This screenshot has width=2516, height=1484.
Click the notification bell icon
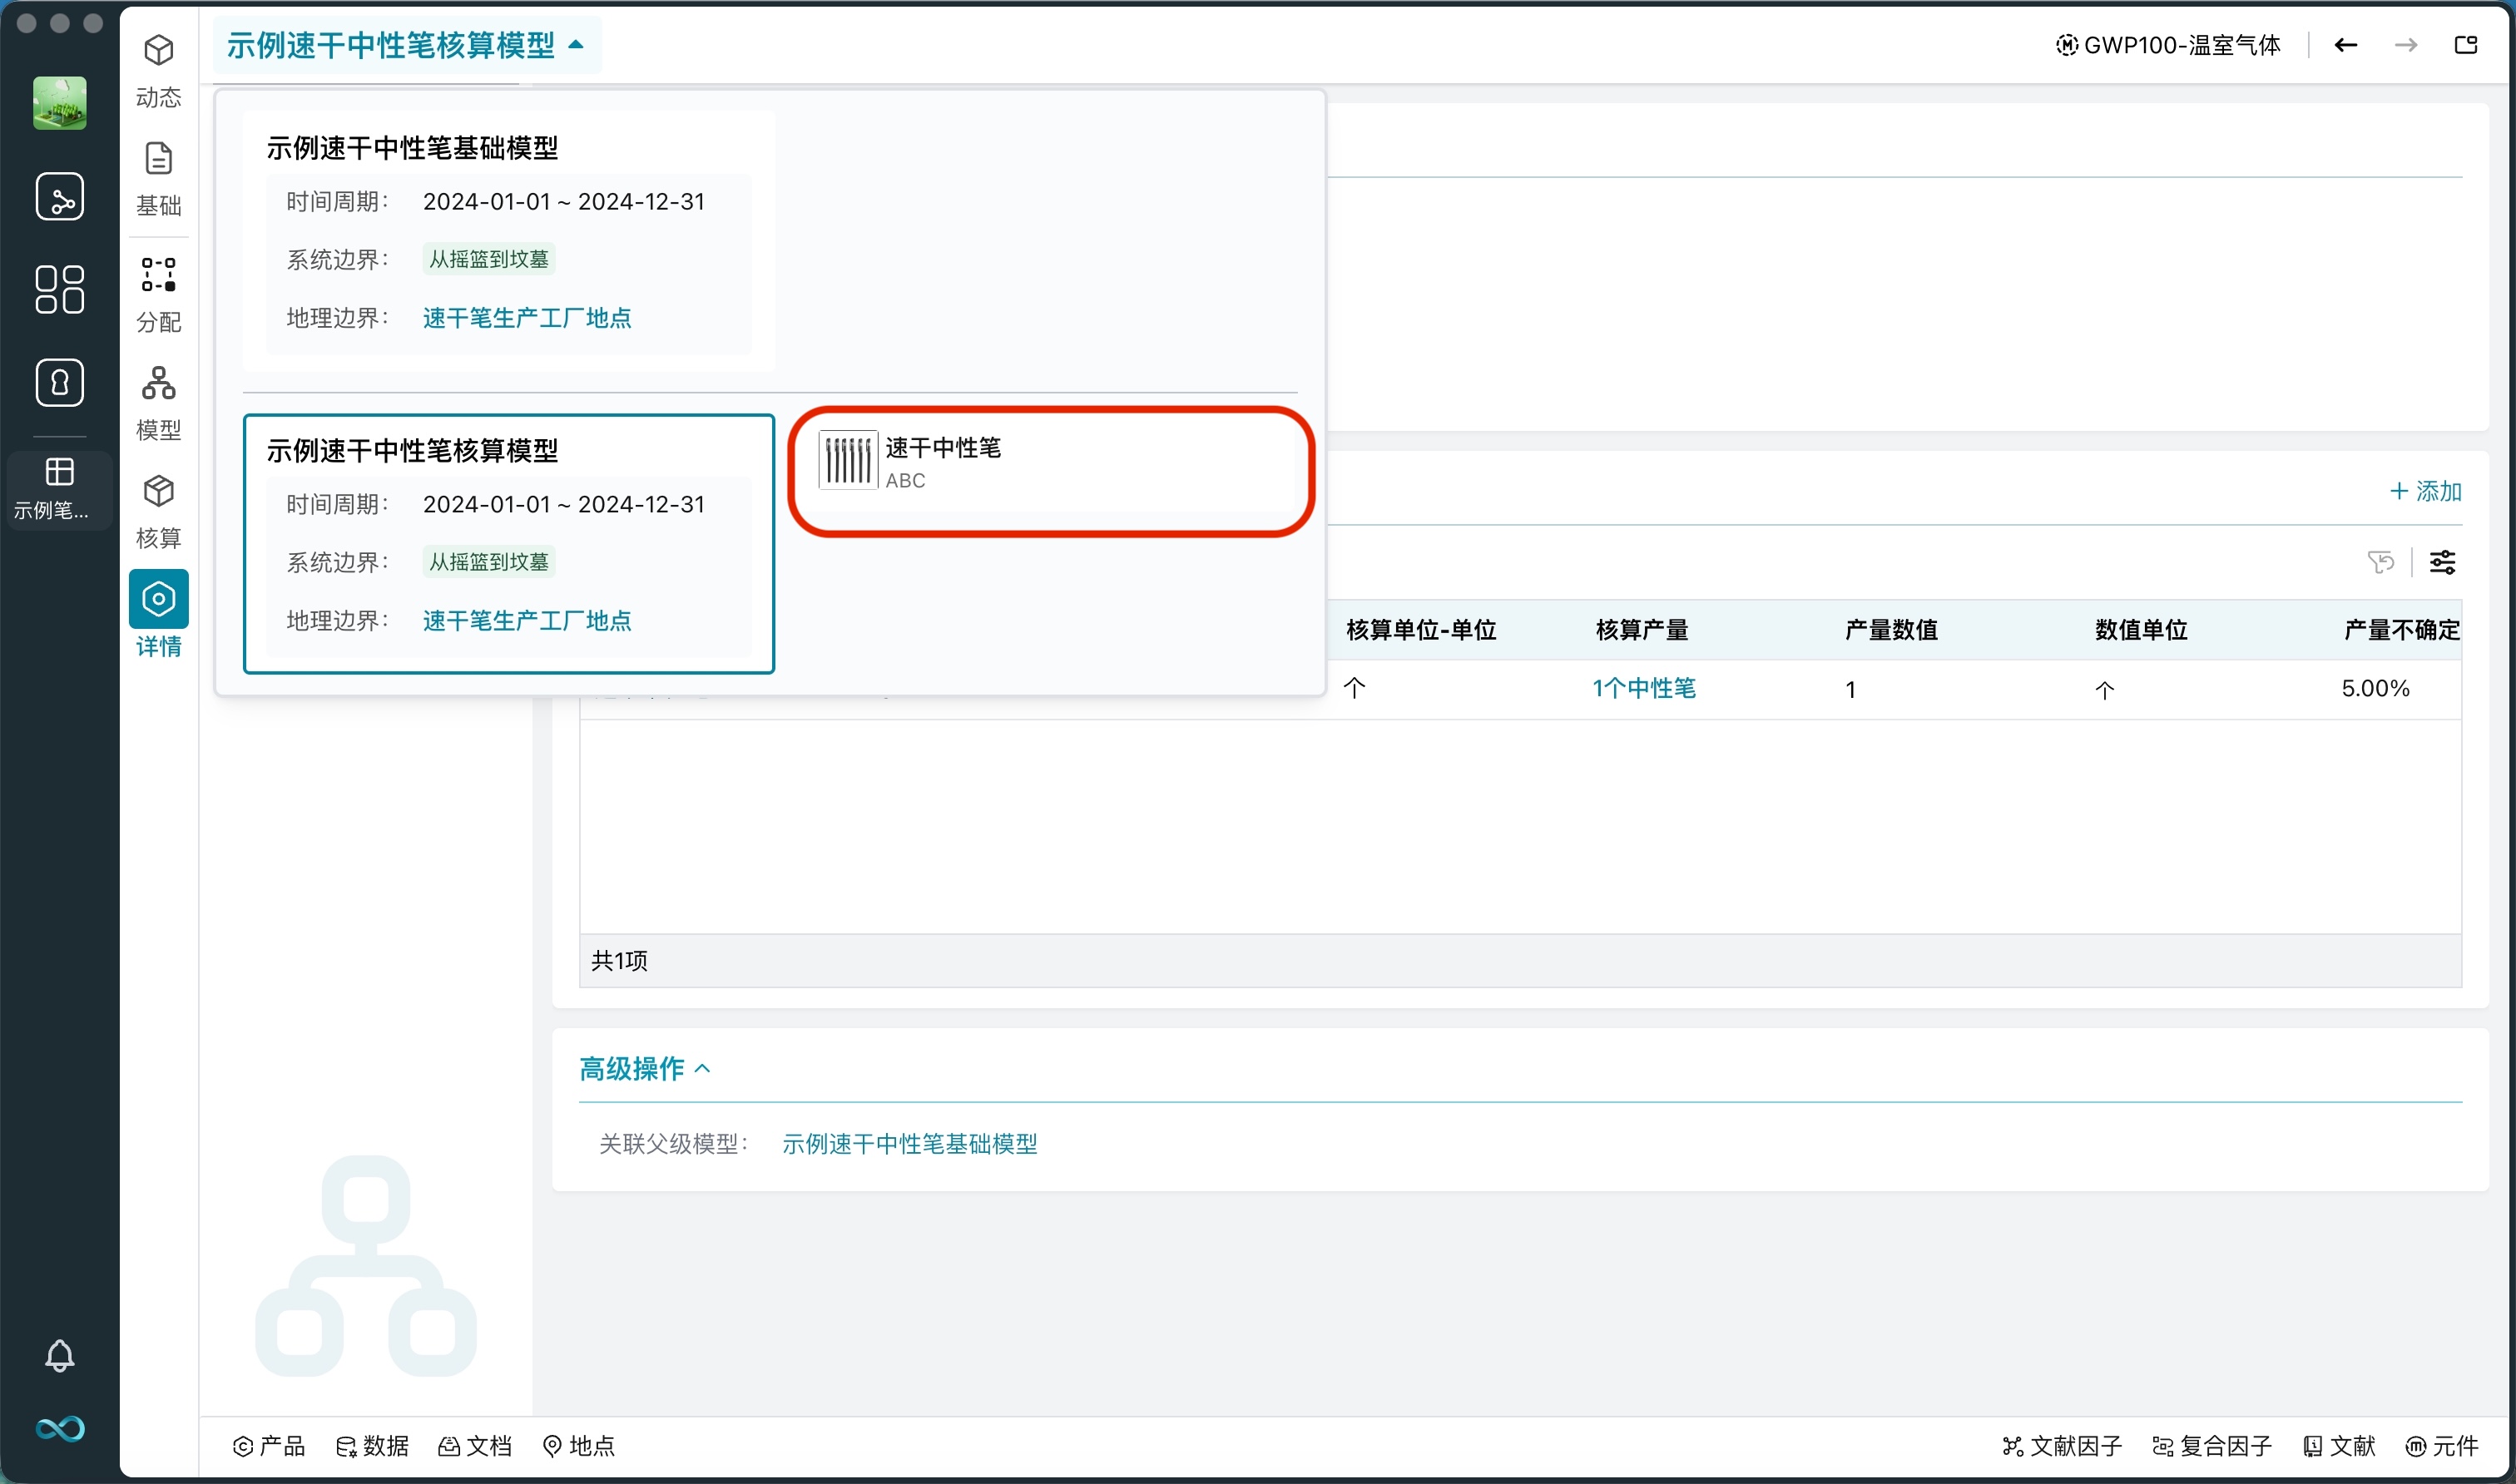60,1355
